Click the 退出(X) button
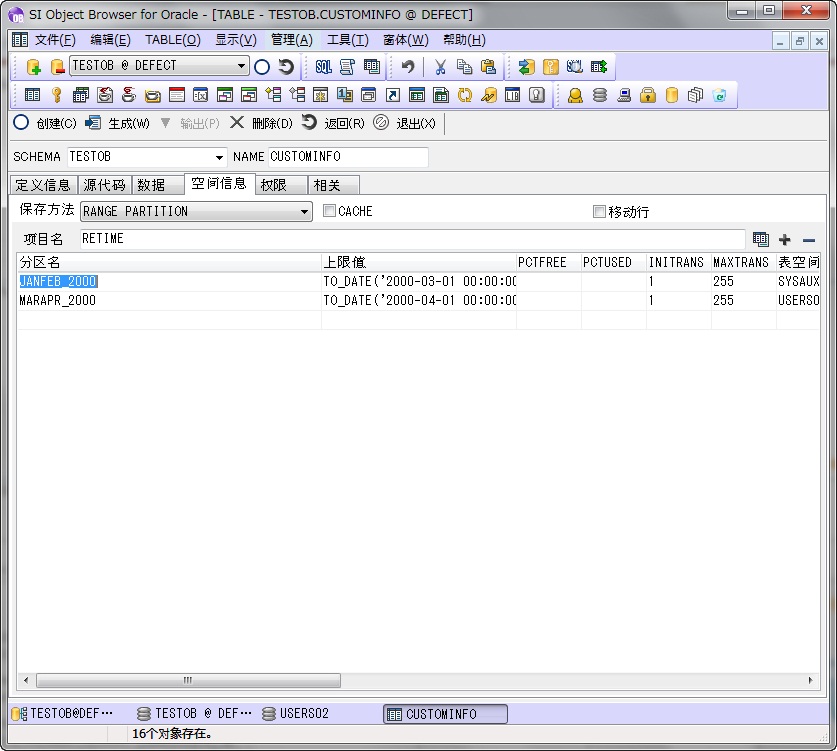Viewport: 837px width, 751px height. coord(405,123)
